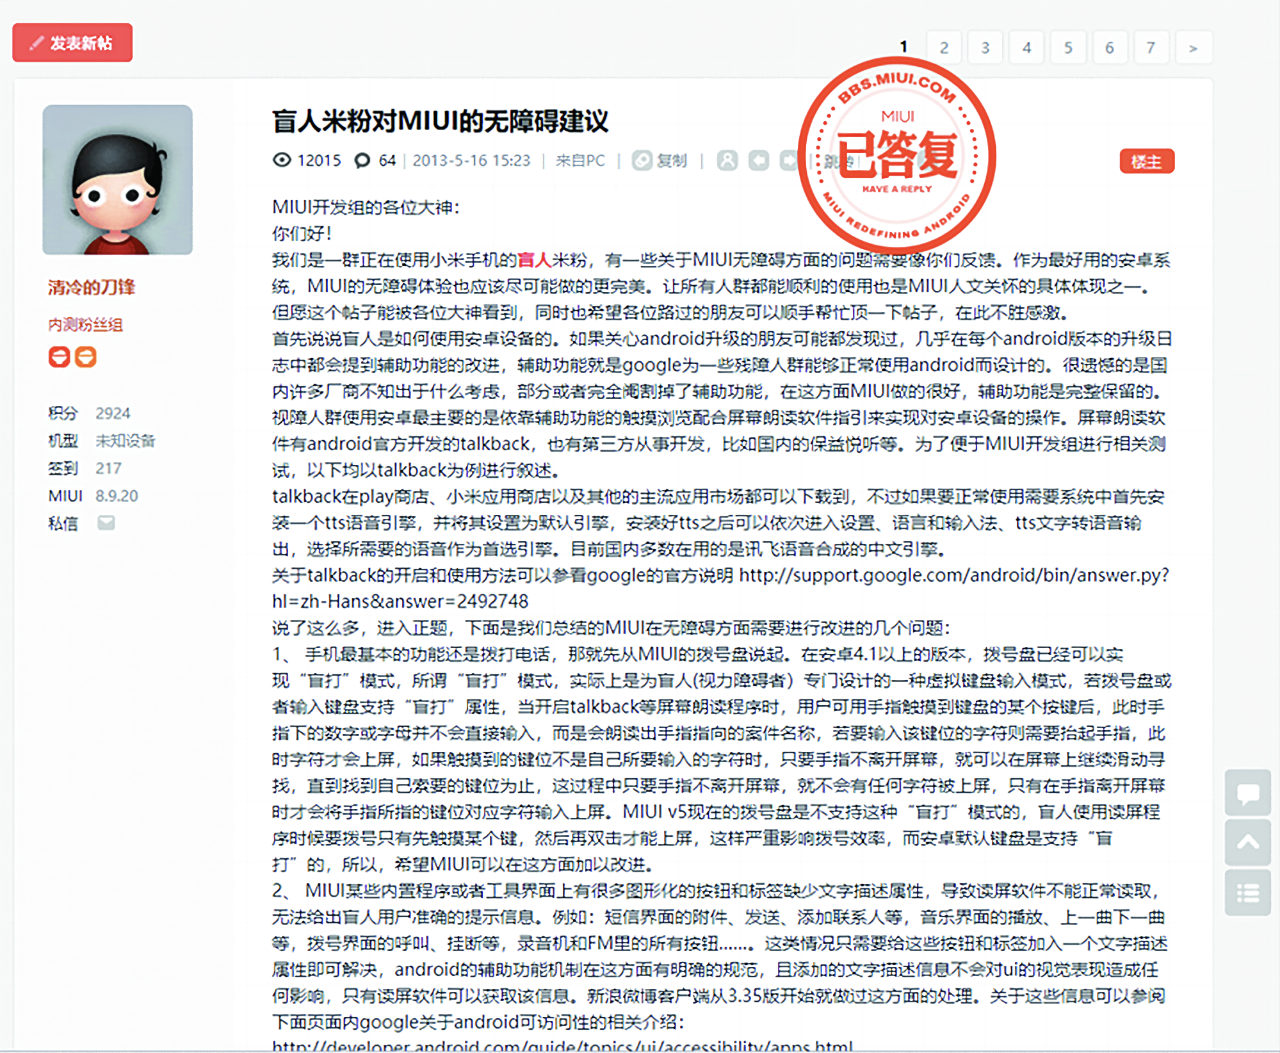
Task: Click the 复制 copy link button
Action: click(660, 160)
